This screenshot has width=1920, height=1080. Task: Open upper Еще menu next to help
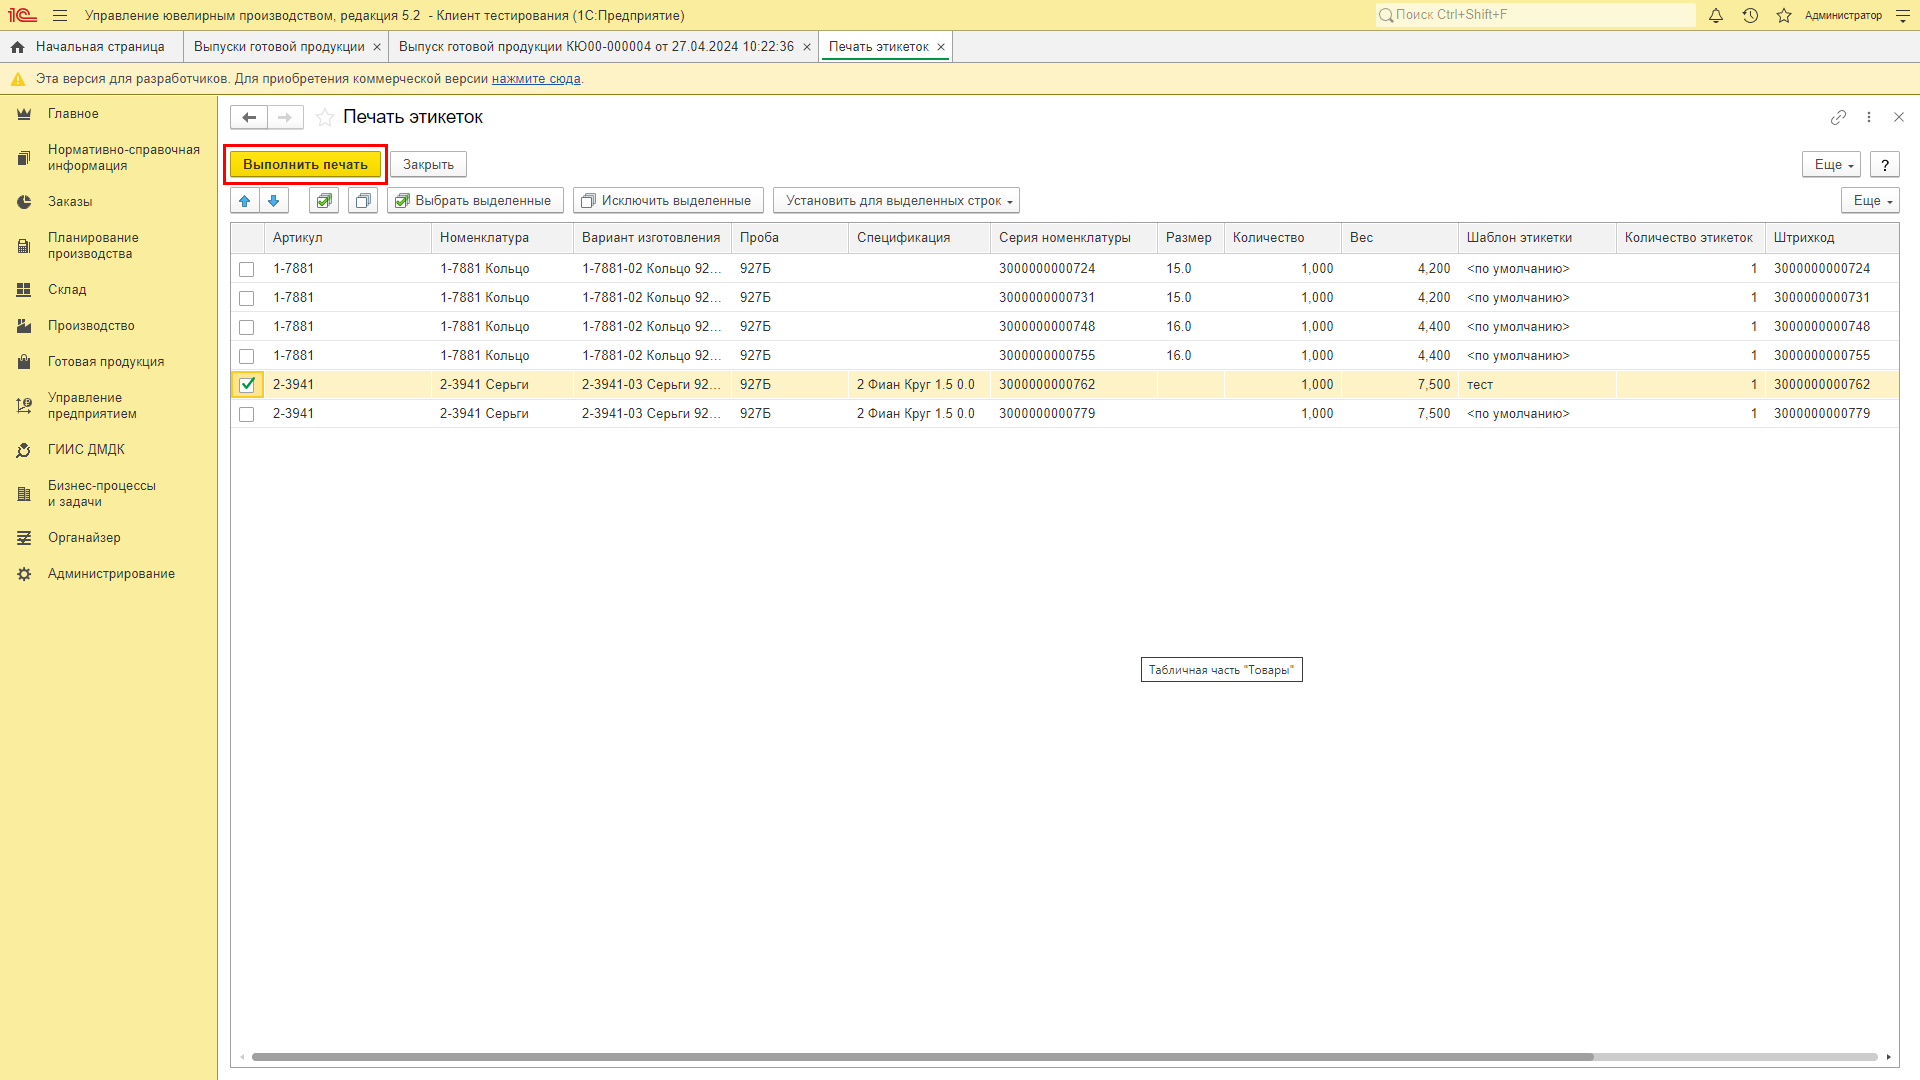[1832, 165]
